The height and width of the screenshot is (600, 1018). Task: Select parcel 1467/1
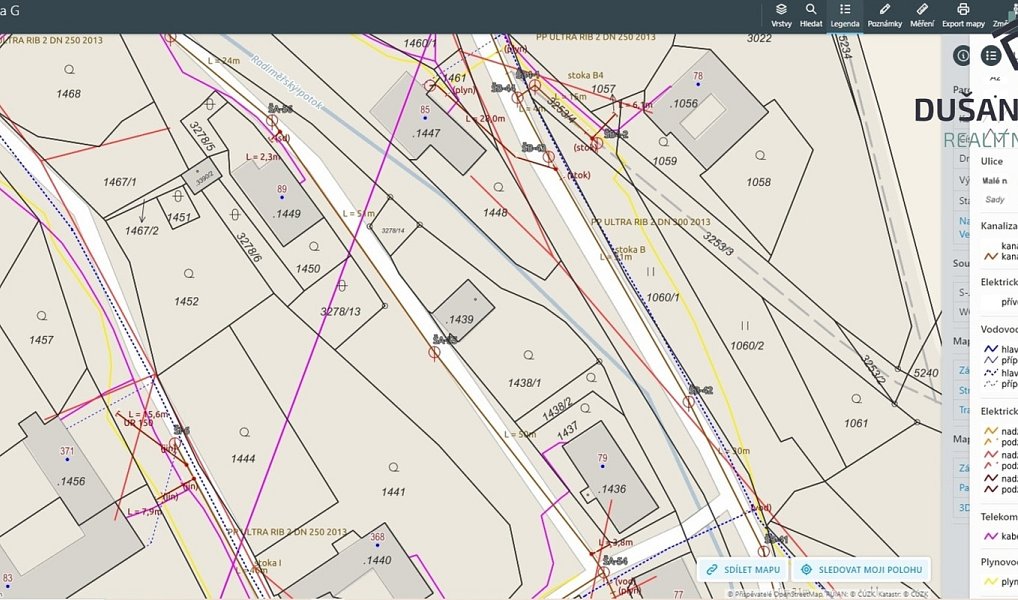(120, 182)
